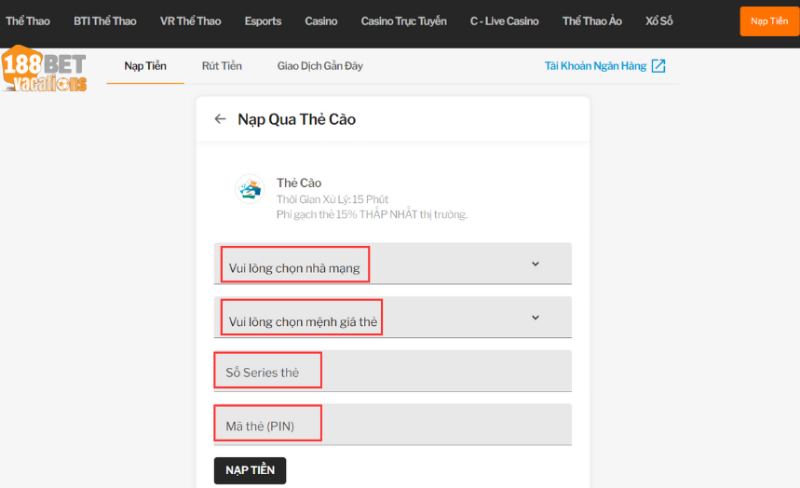Switch to the Rút Tiền tab

pyautogui.click(x=221, y=66)
